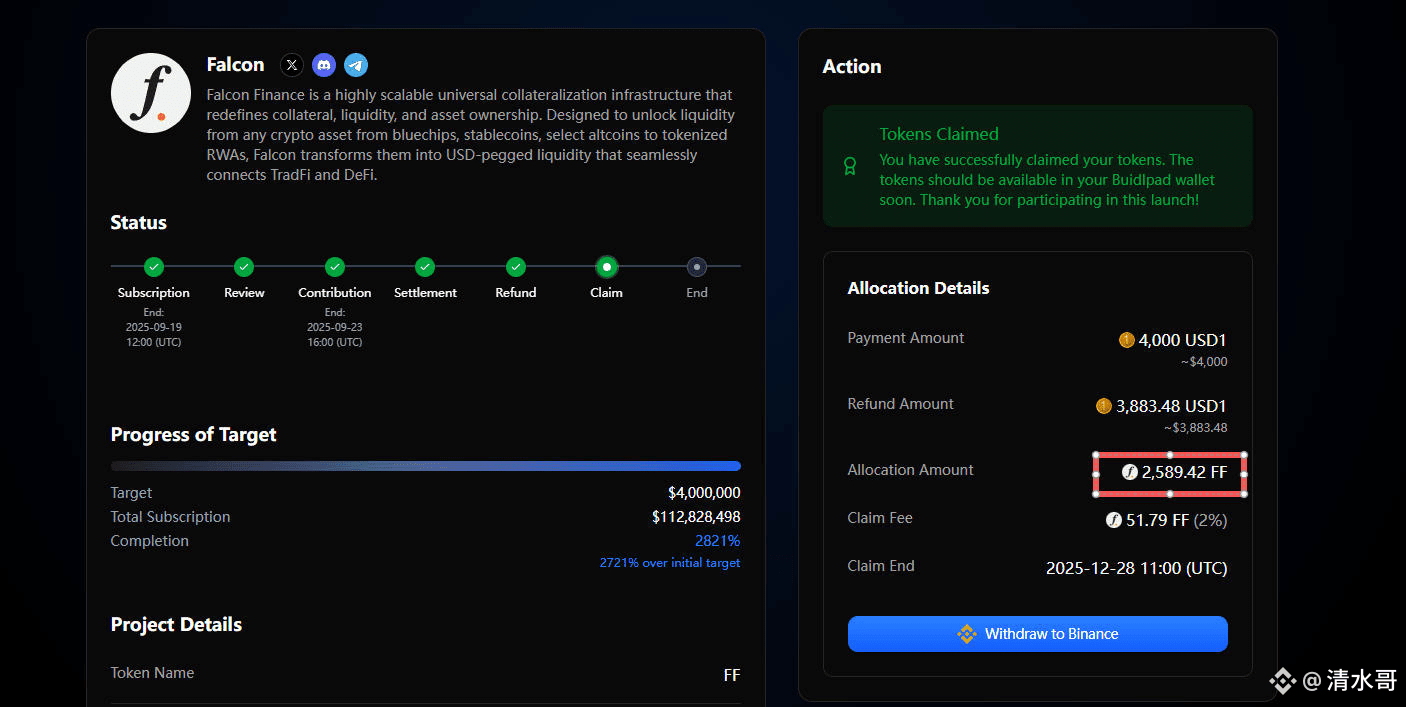Open Falcon's X (Twitter) profile icon
Image resolution: width=1406 pixels, height=707 pixels.
pyautogui.click(x=291, y=65)
